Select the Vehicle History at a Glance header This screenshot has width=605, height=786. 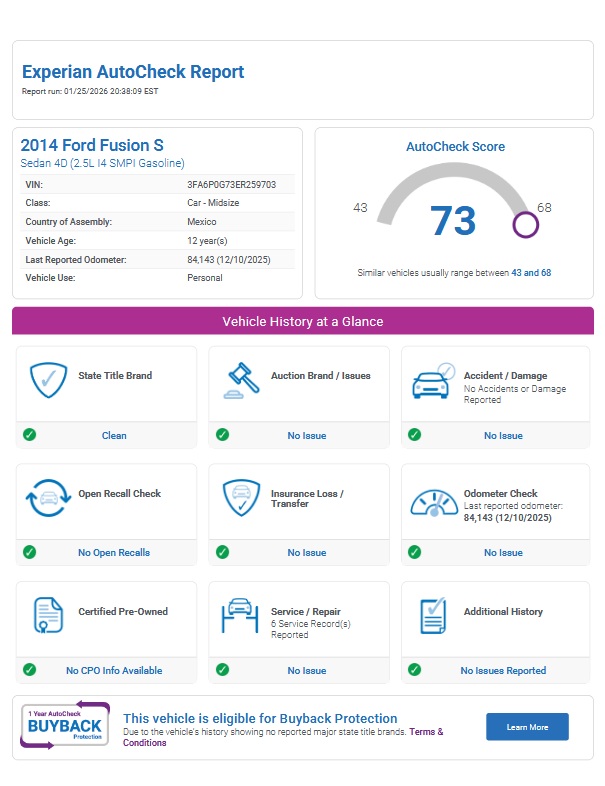(302, 322)
